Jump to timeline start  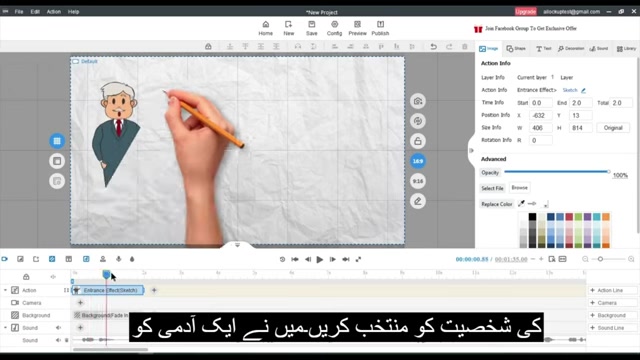tap(295, 259)
